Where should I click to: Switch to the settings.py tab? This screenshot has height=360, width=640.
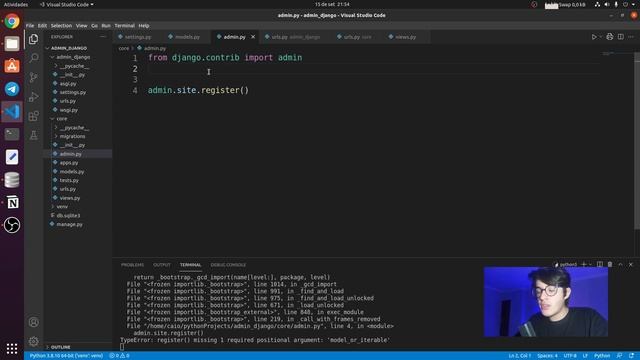(x=138, y=37)
